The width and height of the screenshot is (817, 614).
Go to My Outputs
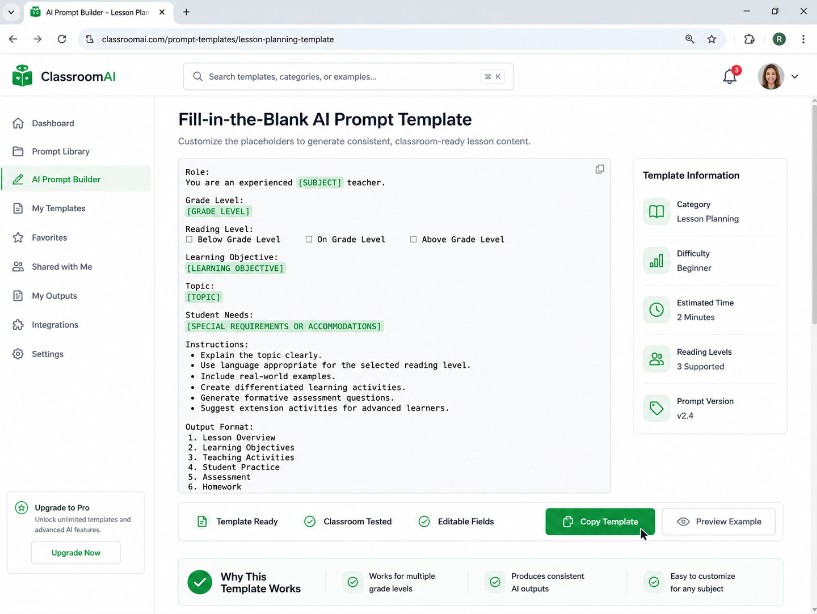[76, 296]
